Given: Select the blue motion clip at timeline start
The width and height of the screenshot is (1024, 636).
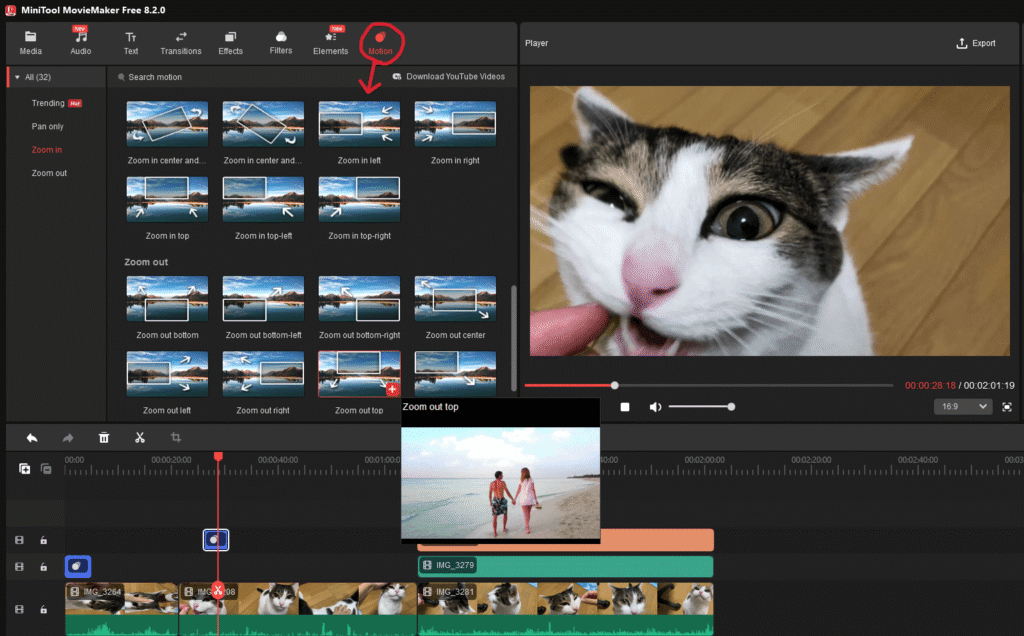Looking at the screenshot, I should 78,566.
